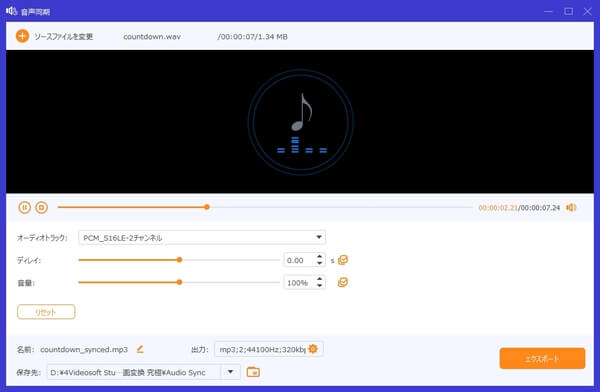Click the save path D:¥4Videosoft Stu field

134,372
